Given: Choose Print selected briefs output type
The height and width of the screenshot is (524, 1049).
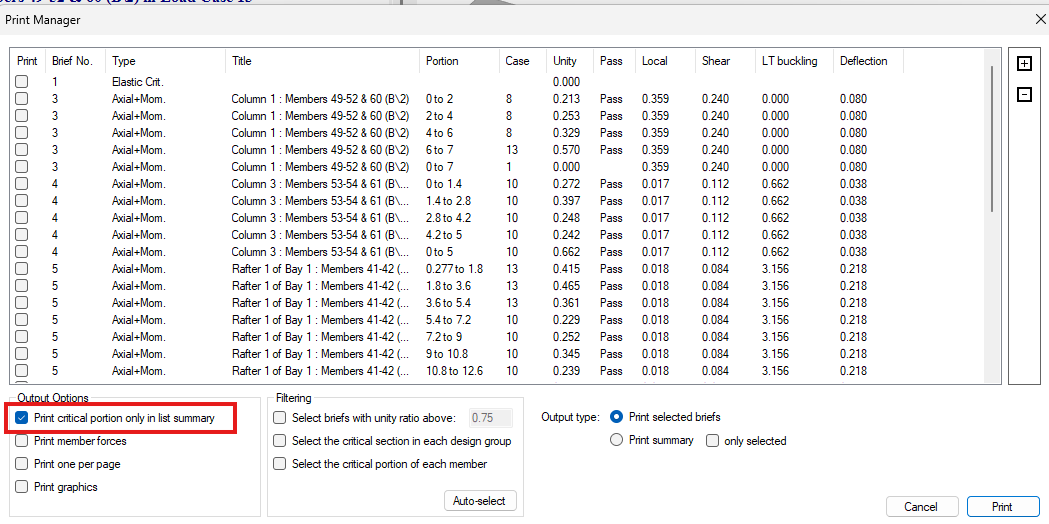Looking at the screenshot, I should tap(617, 417).
